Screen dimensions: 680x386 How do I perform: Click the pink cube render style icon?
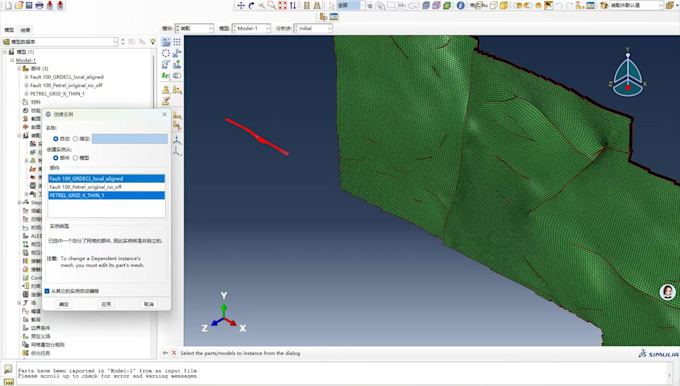[x=436, y=6]
